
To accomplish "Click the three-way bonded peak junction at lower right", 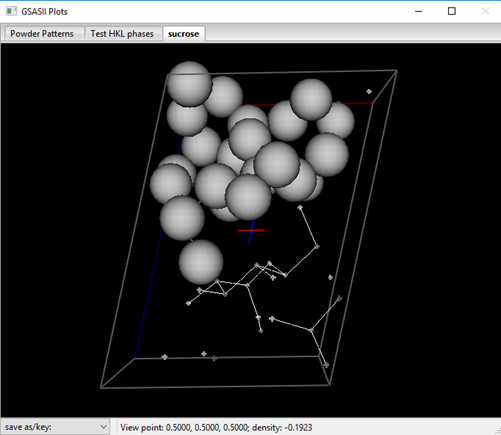I will tap(311, 330).
